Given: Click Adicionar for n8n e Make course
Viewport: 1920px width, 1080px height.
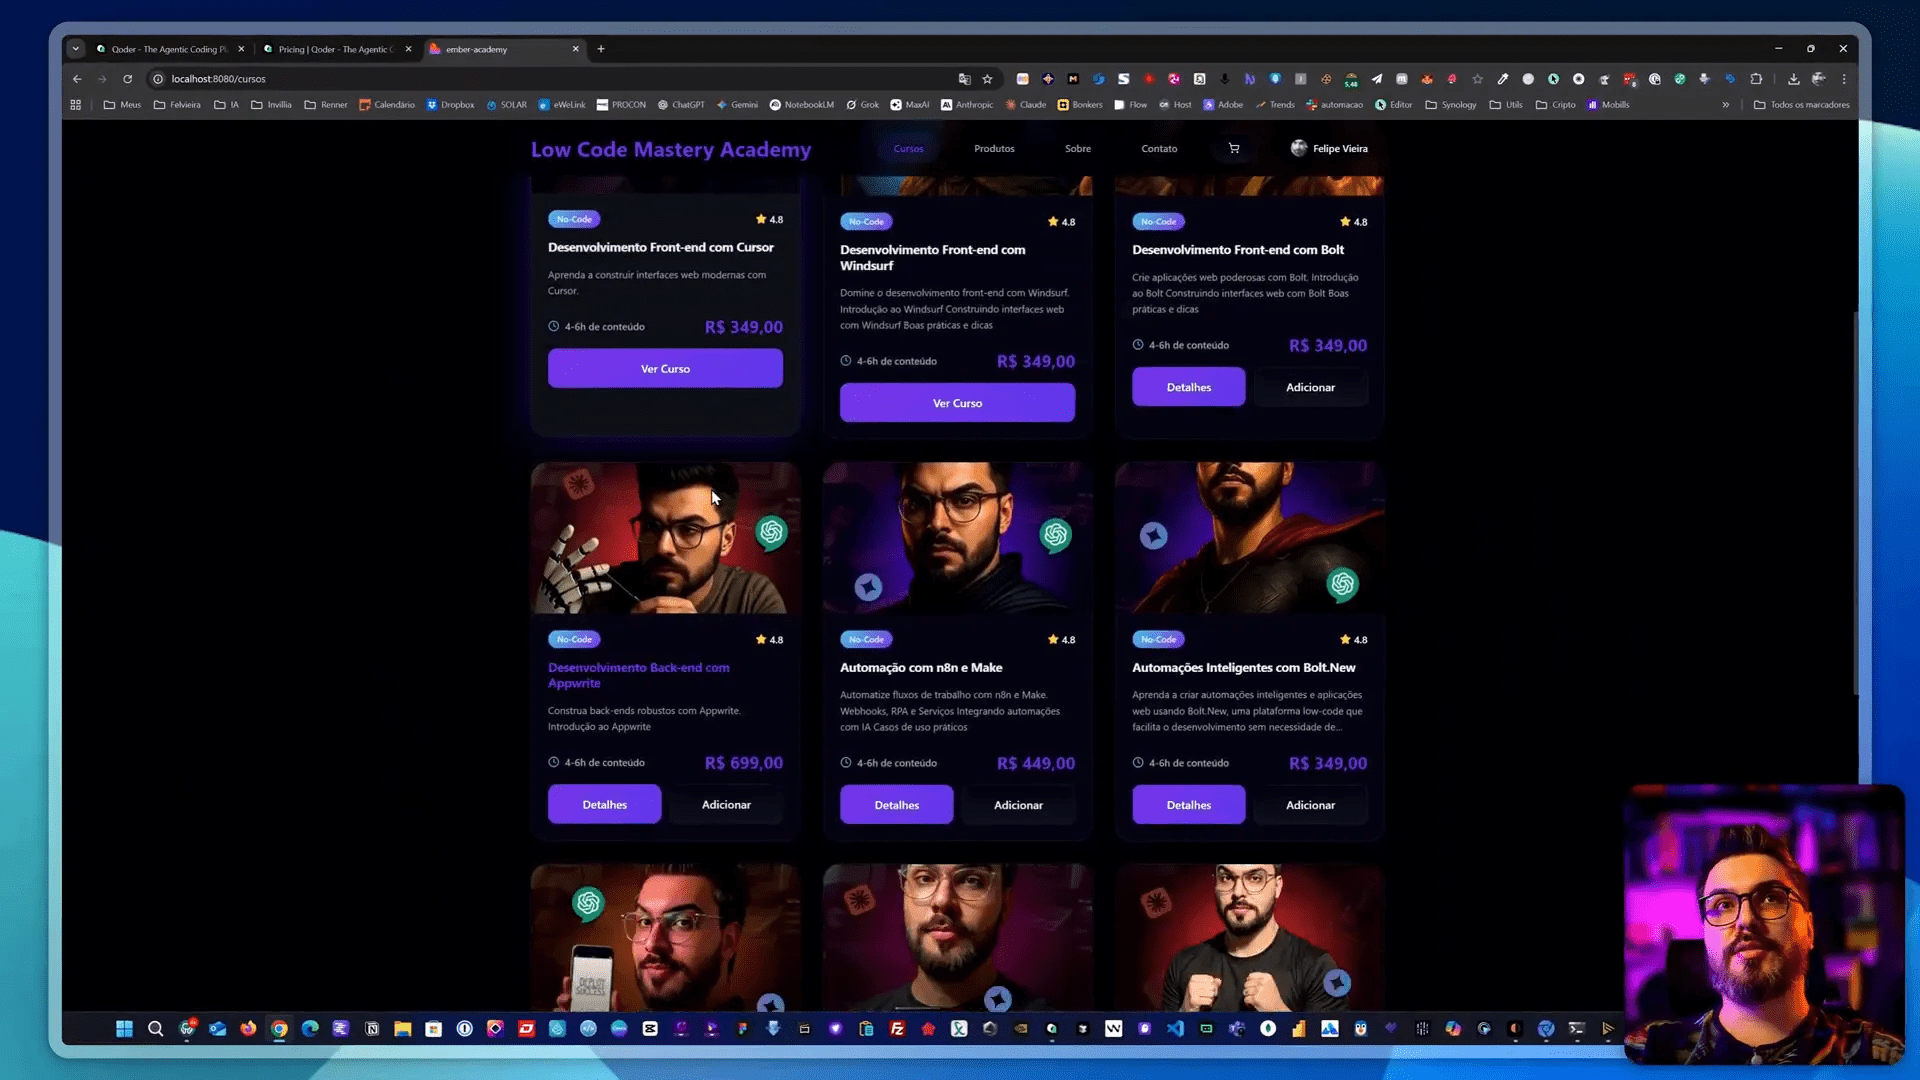Looking at the screenshot, I should point(1018,805).
